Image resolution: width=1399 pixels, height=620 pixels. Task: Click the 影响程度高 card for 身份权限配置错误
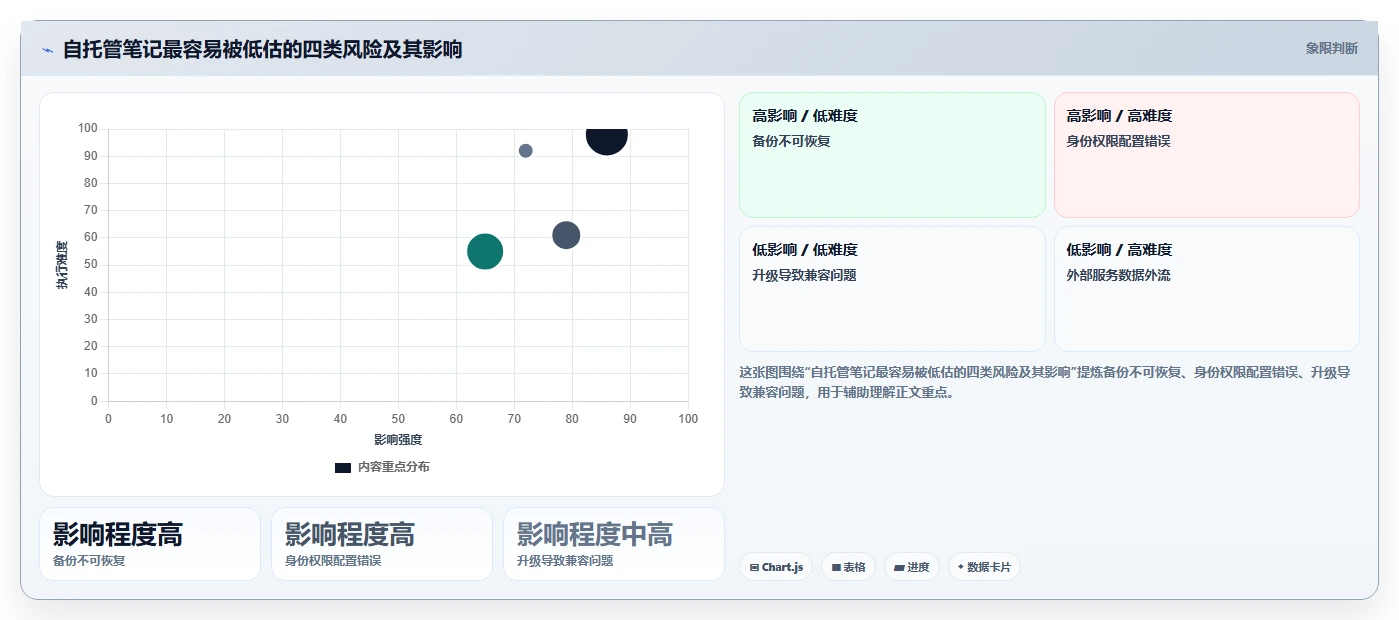point(382,544)
